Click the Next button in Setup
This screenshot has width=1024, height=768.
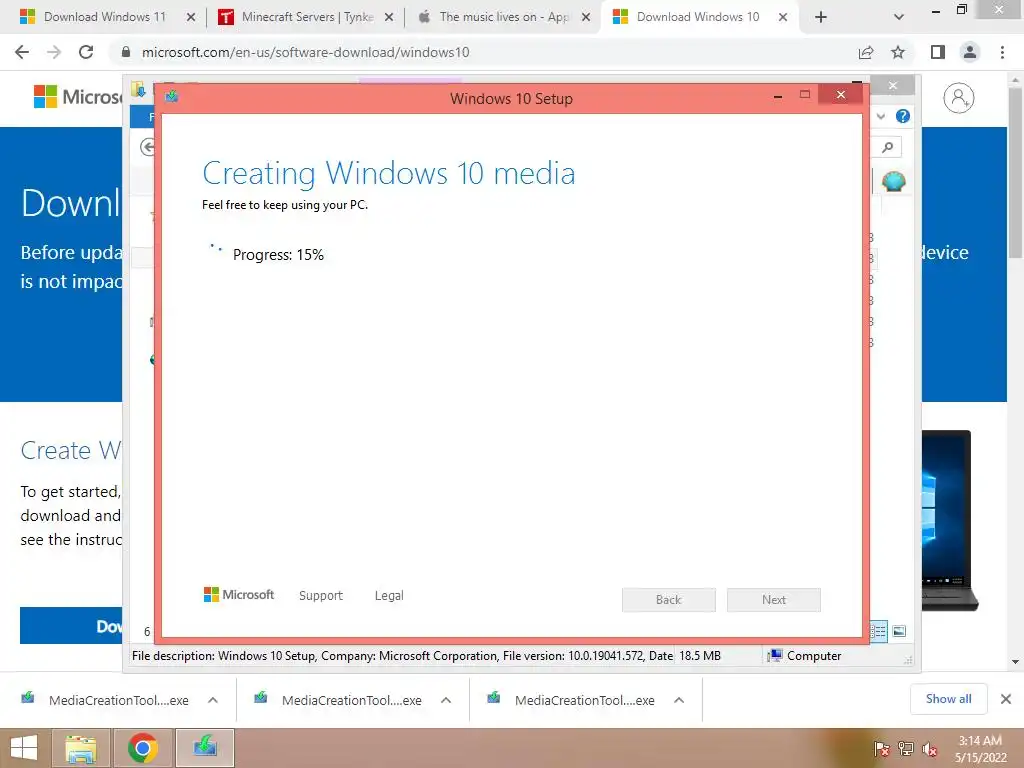(774, 600)
